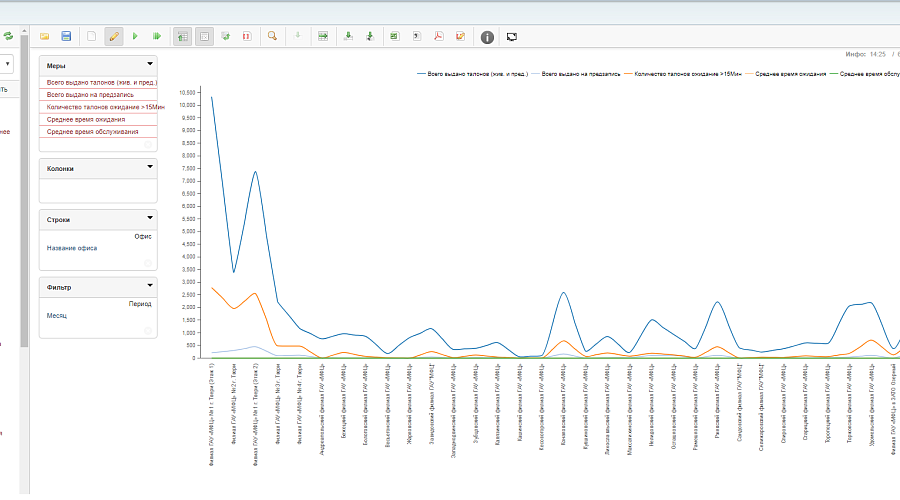900x500 pixels.
Task: Click the chart-with-pencil icon
Action: coord(460,36)
